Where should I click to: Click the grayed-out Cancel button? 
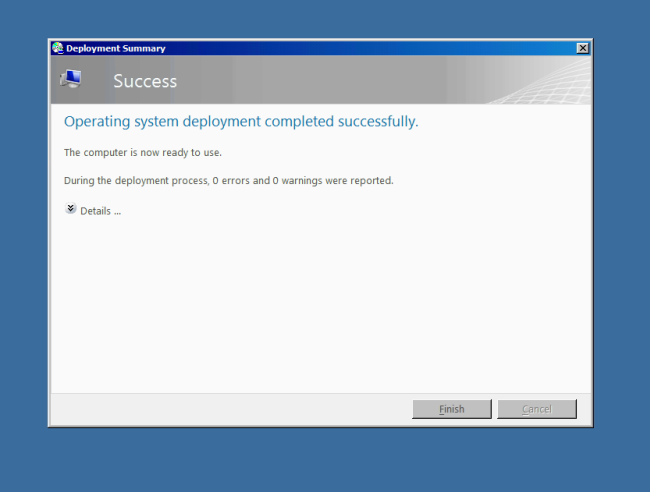click(537, 409)
